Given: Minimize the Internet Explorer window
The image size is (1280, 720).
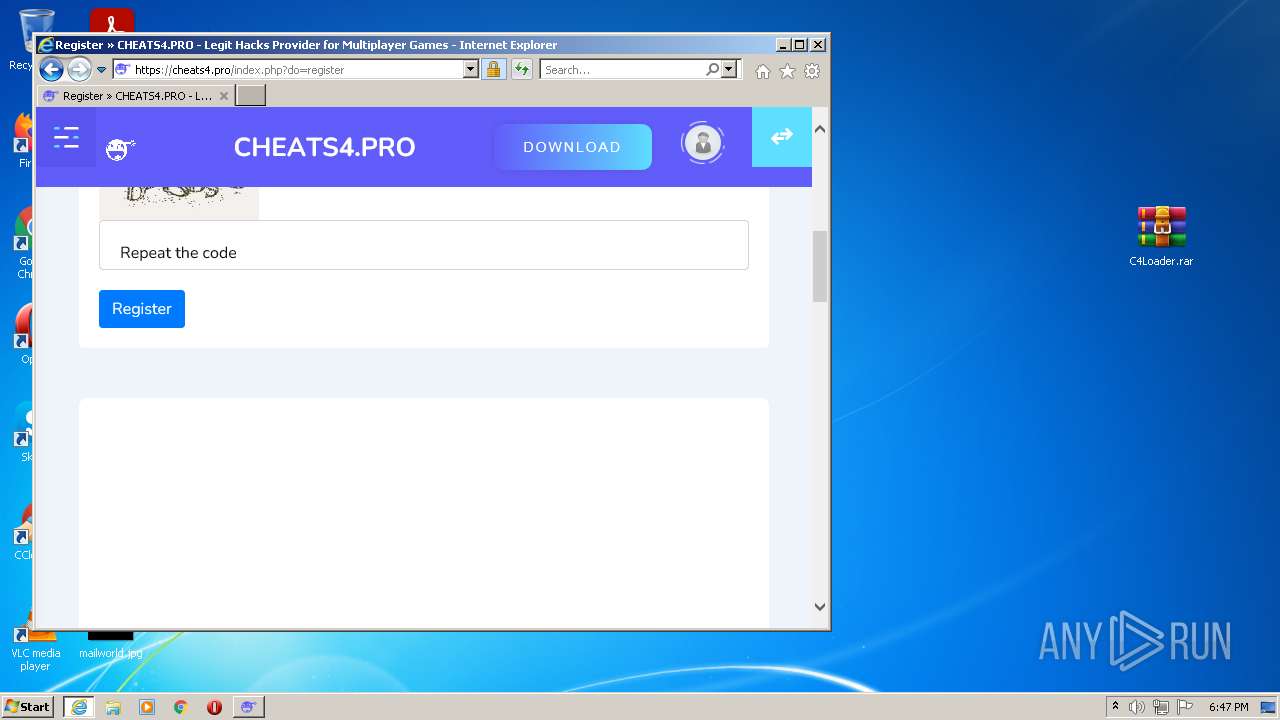Looking at the screenshot, I should (783, 45).
